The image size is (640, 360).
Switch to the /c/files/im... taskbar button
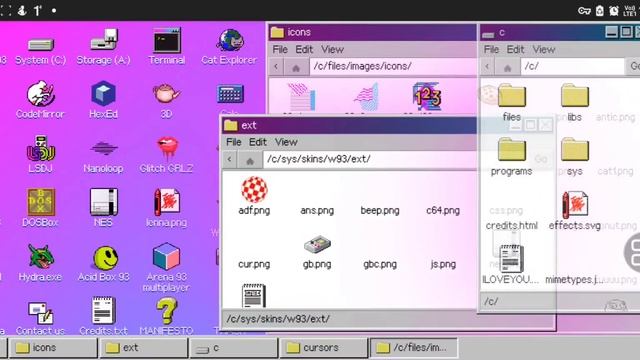point(414,348)
